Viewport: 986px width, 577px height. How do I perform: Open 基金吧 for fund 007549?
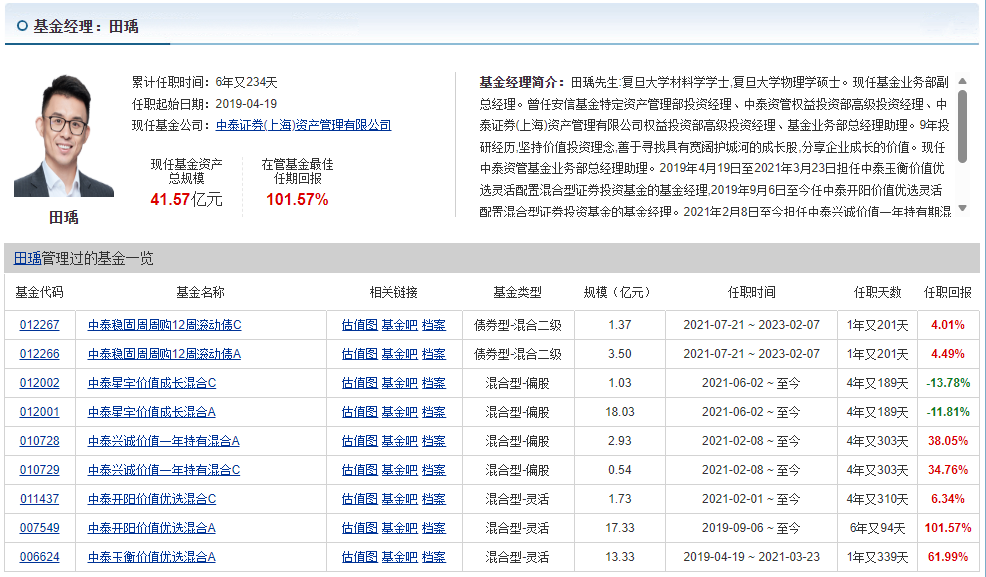pos(399,527)
